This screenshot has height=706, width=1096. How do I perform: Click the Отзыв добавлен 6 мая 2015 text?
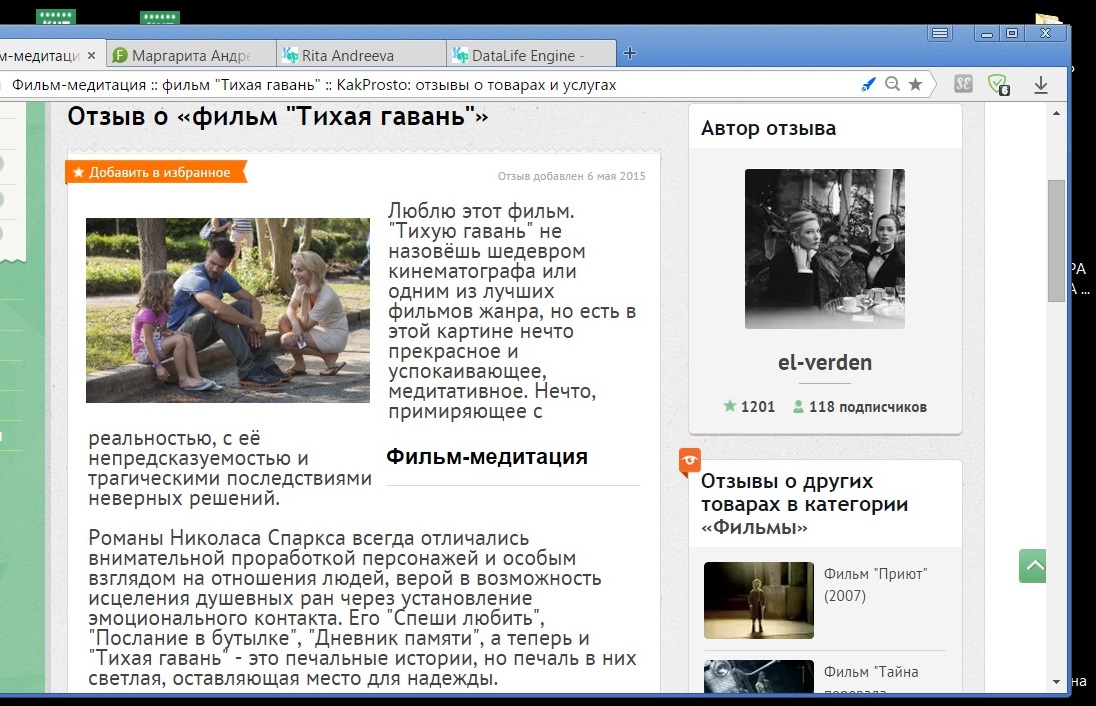(x=572, y=176)
